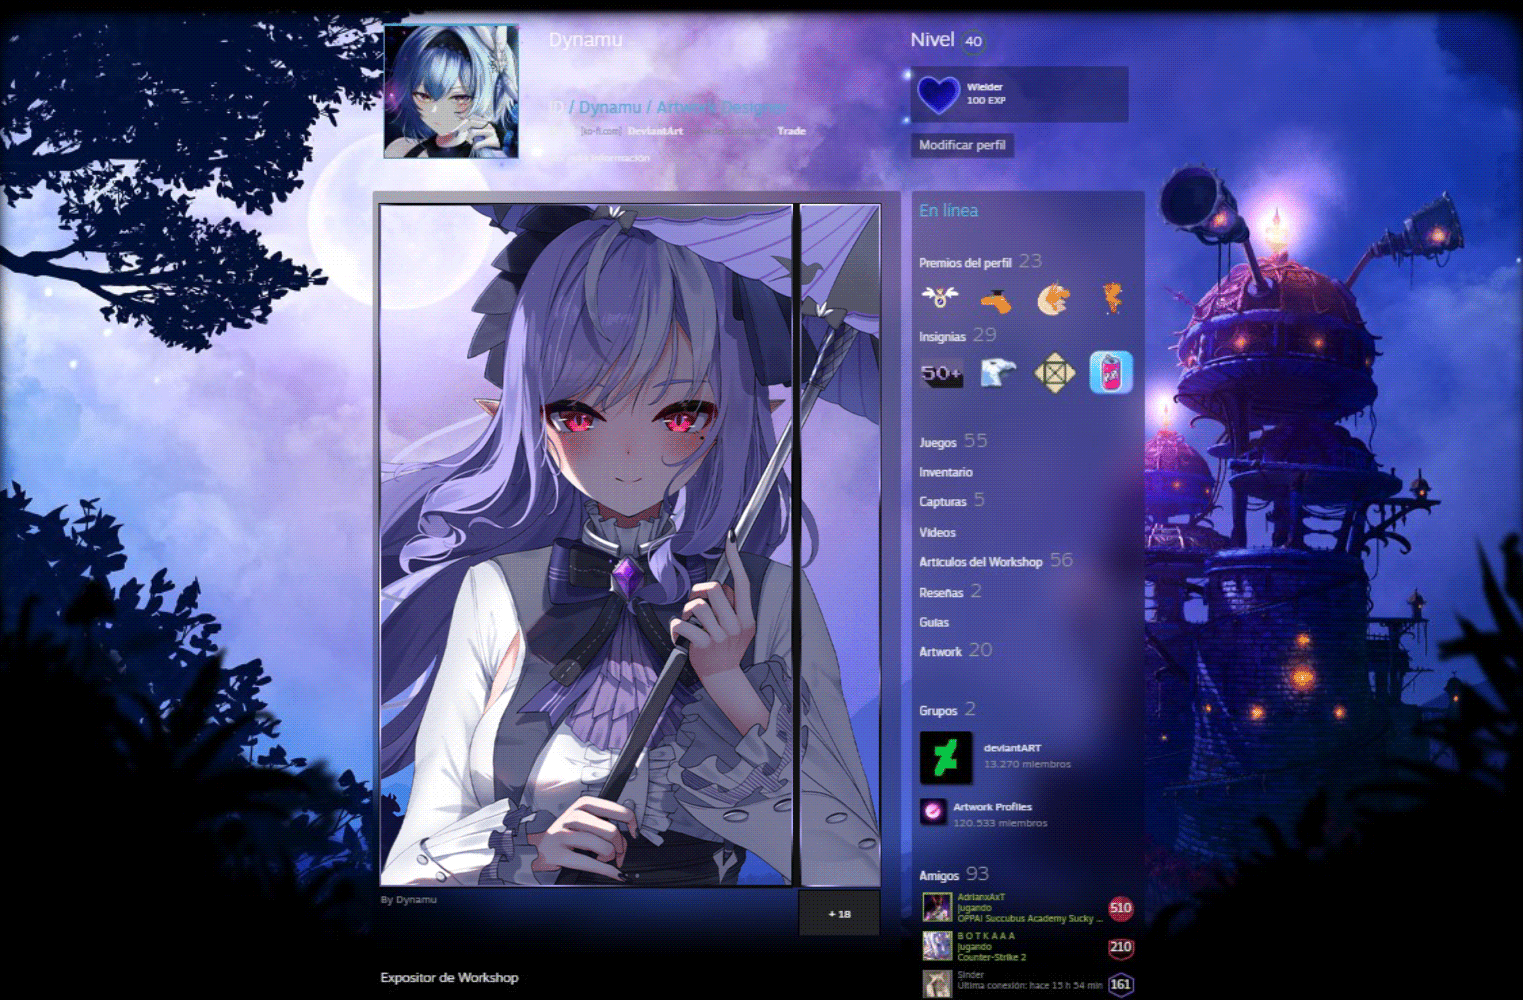Click the round orange third award icon

tap(1053, 299)
